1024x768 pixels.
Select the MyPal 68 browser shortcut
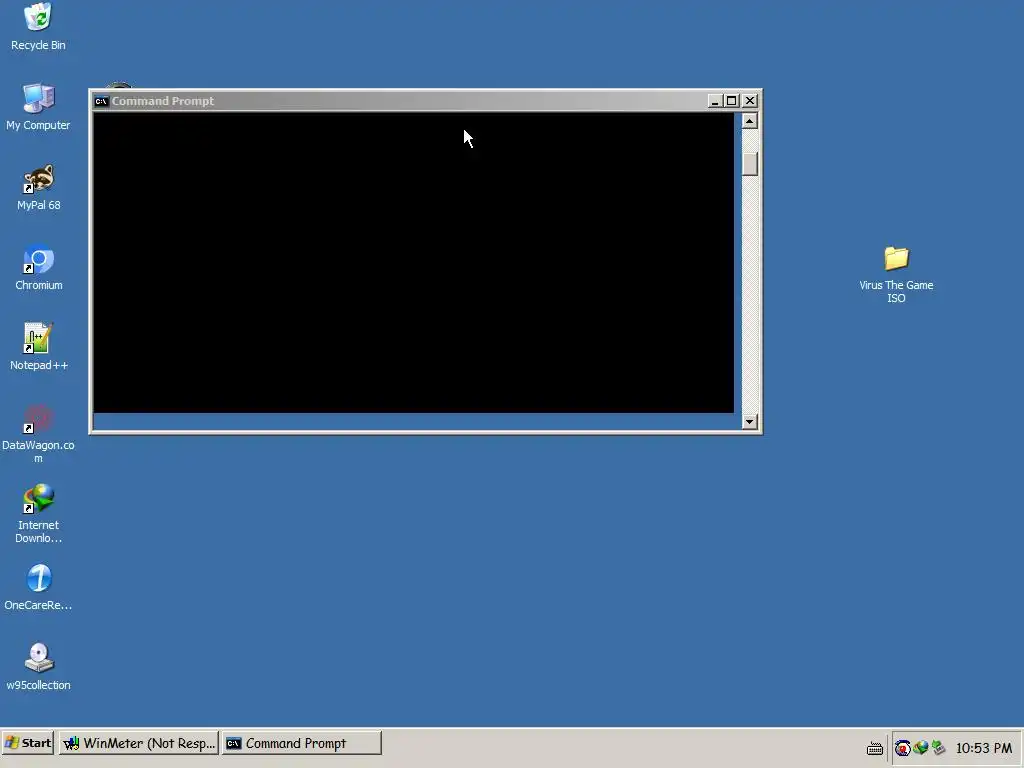[38, 187]
